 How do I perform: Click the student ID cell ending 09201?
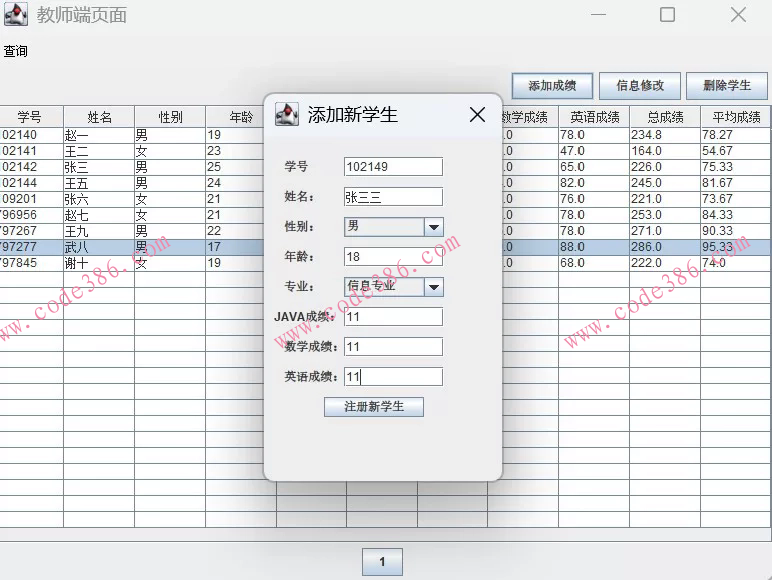tap(31, 199)
